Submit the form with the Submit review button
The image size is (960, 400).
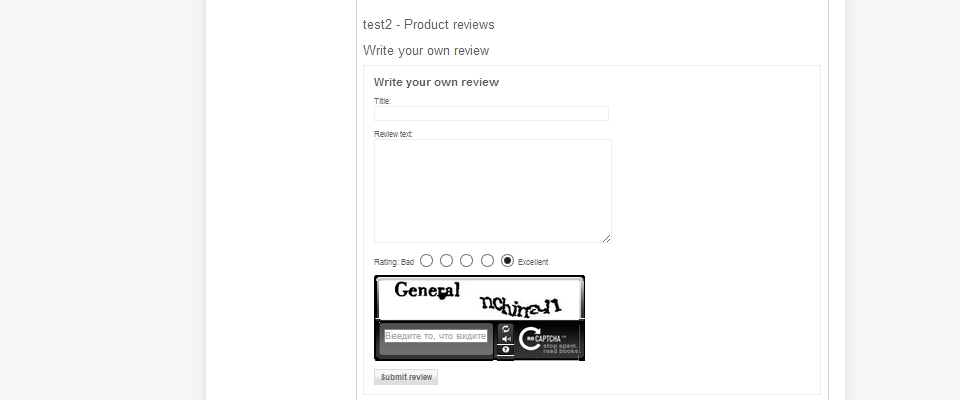click(x=406, y=377)
